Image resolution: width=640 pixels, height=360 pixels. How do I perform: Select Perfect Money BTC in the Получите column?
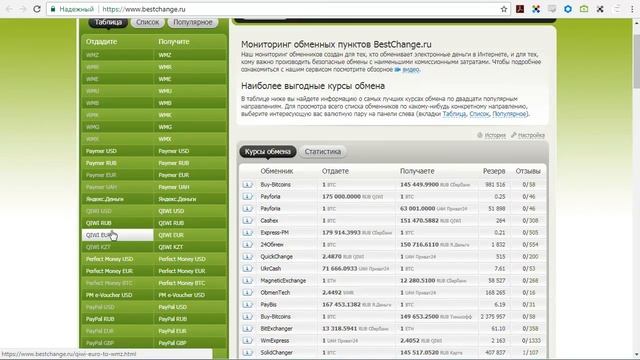click(x=190, y=283)
